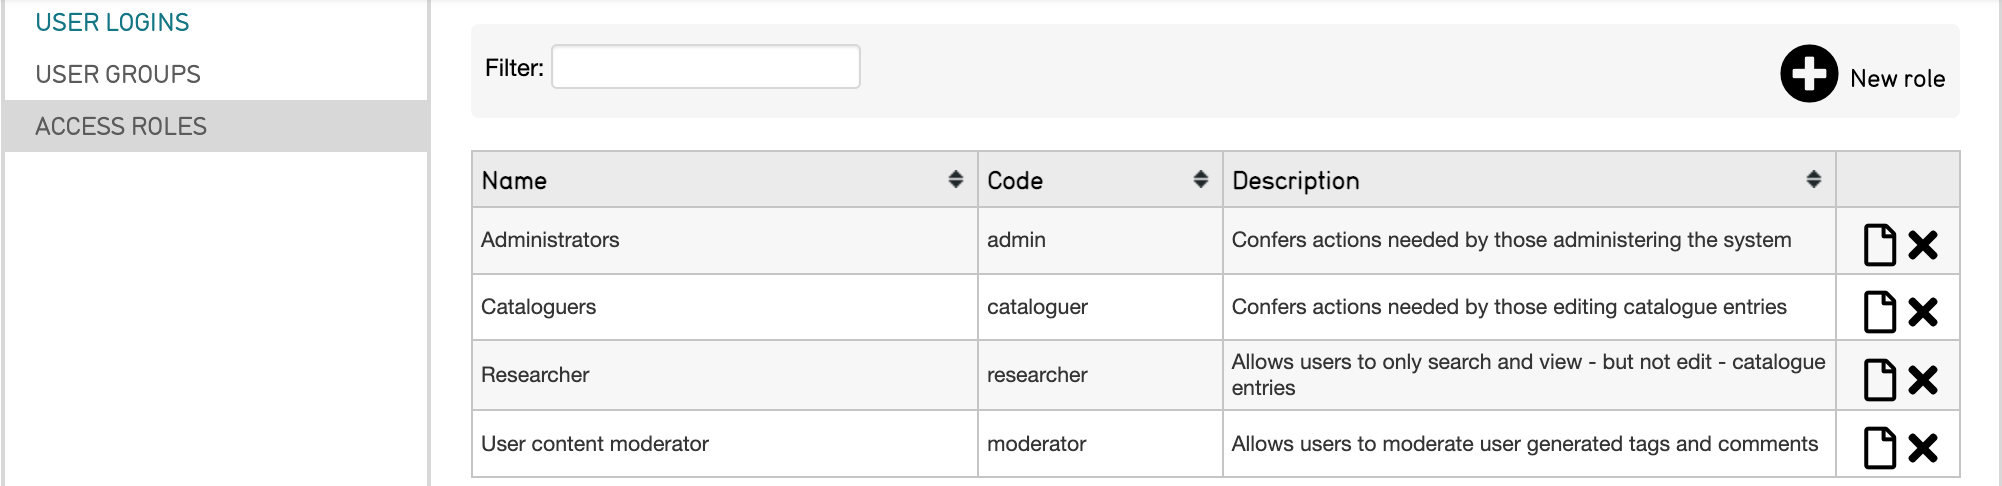Screen dimensions: 2002x486
Task: Edit User content moderator role icon
Action: [x=1879, y=448]
